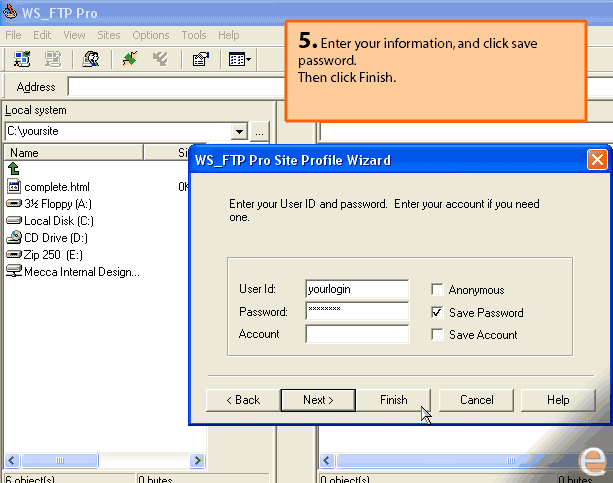Image resolution: width=613 pixels, height=483 pixels.
Task: Click the Connect to site toolbar icon
Action: (22, 60)
